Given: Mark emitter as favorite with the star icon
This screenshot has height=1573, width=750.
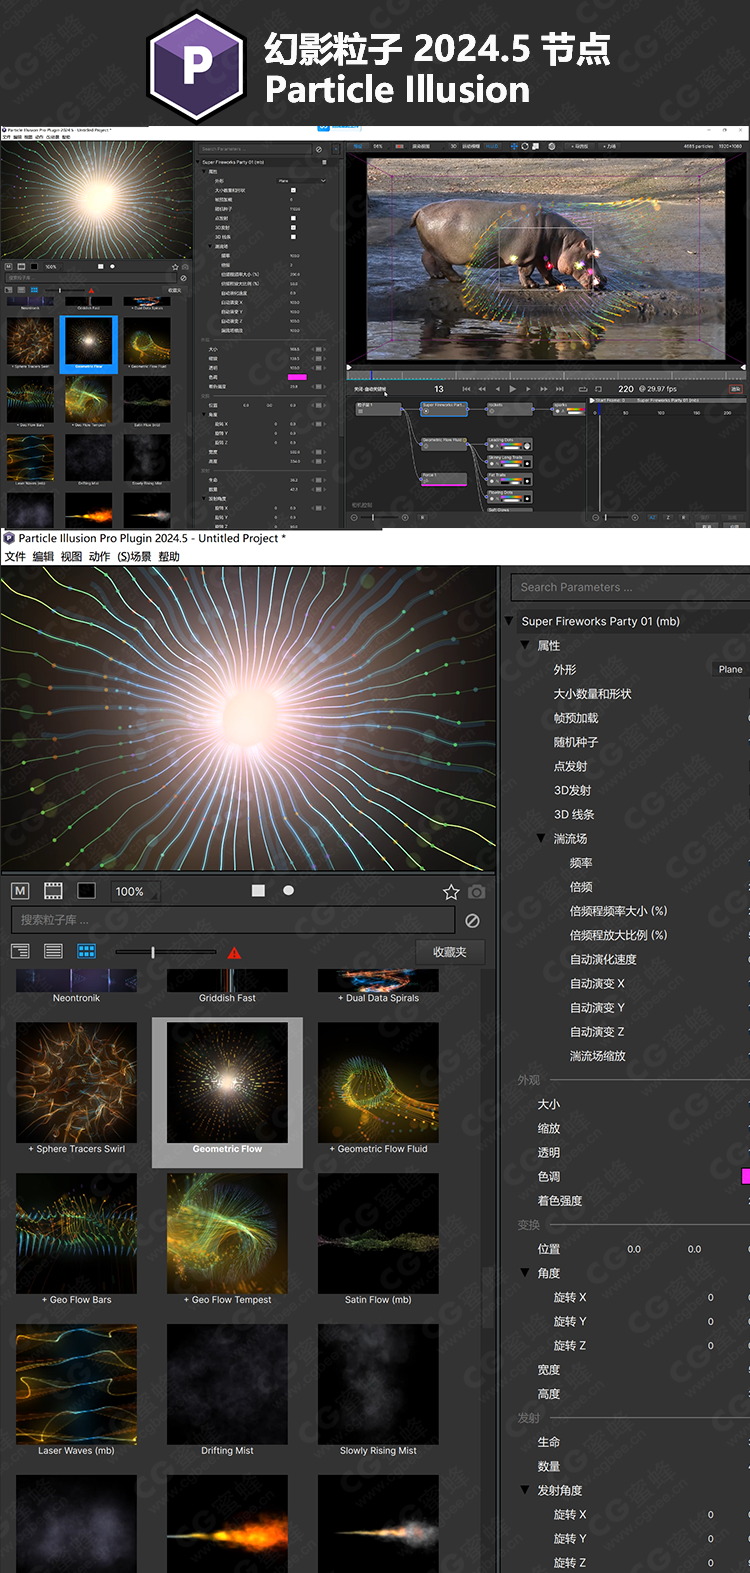Looking at the screenshot, I should [x=451, y=891].
